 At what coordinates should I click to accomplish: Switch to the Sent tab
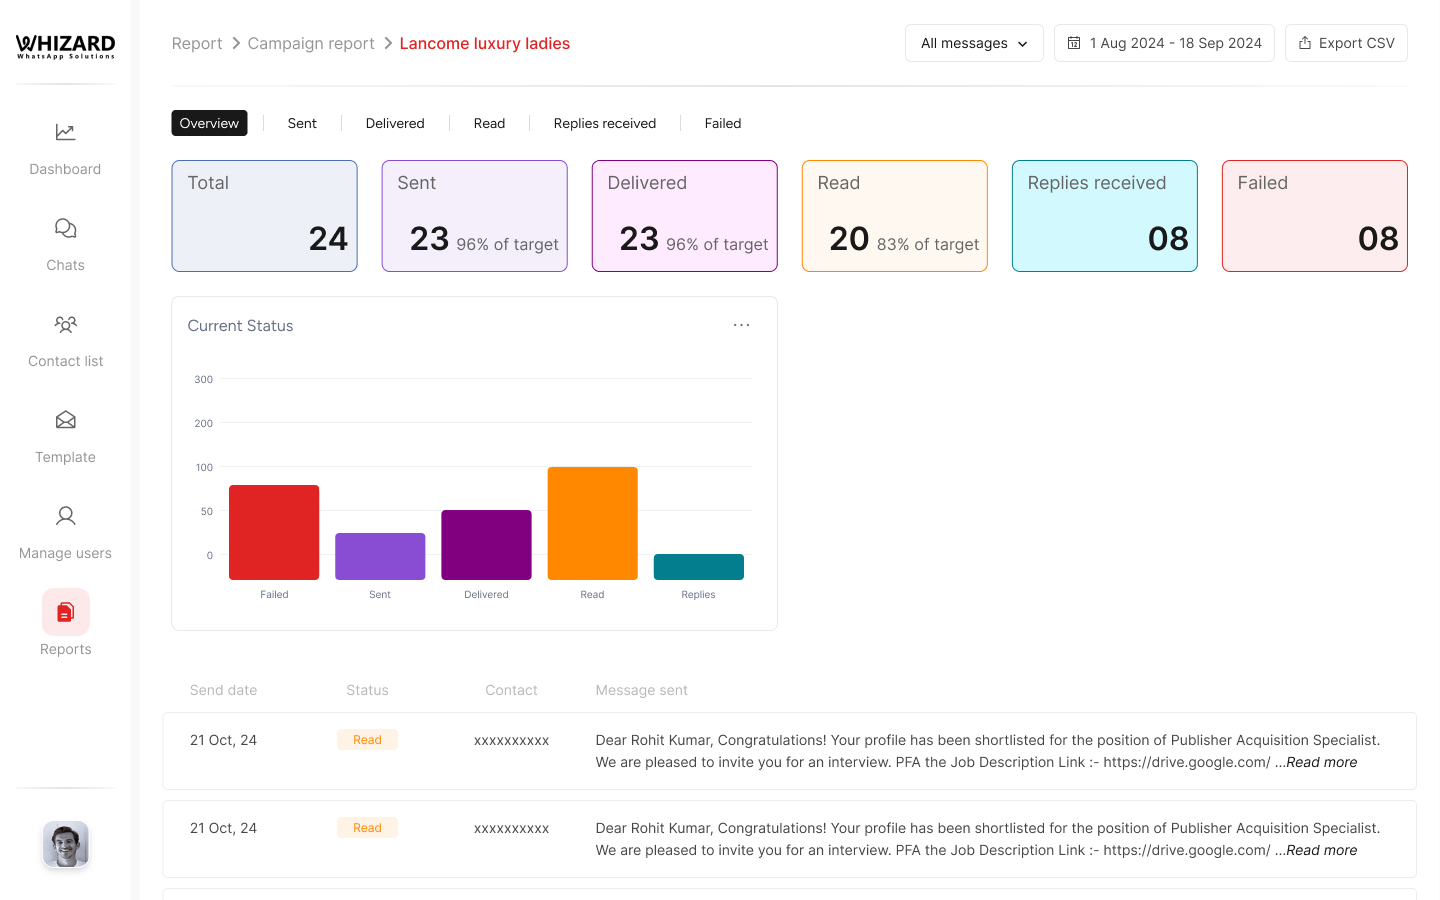click(302, 123)
